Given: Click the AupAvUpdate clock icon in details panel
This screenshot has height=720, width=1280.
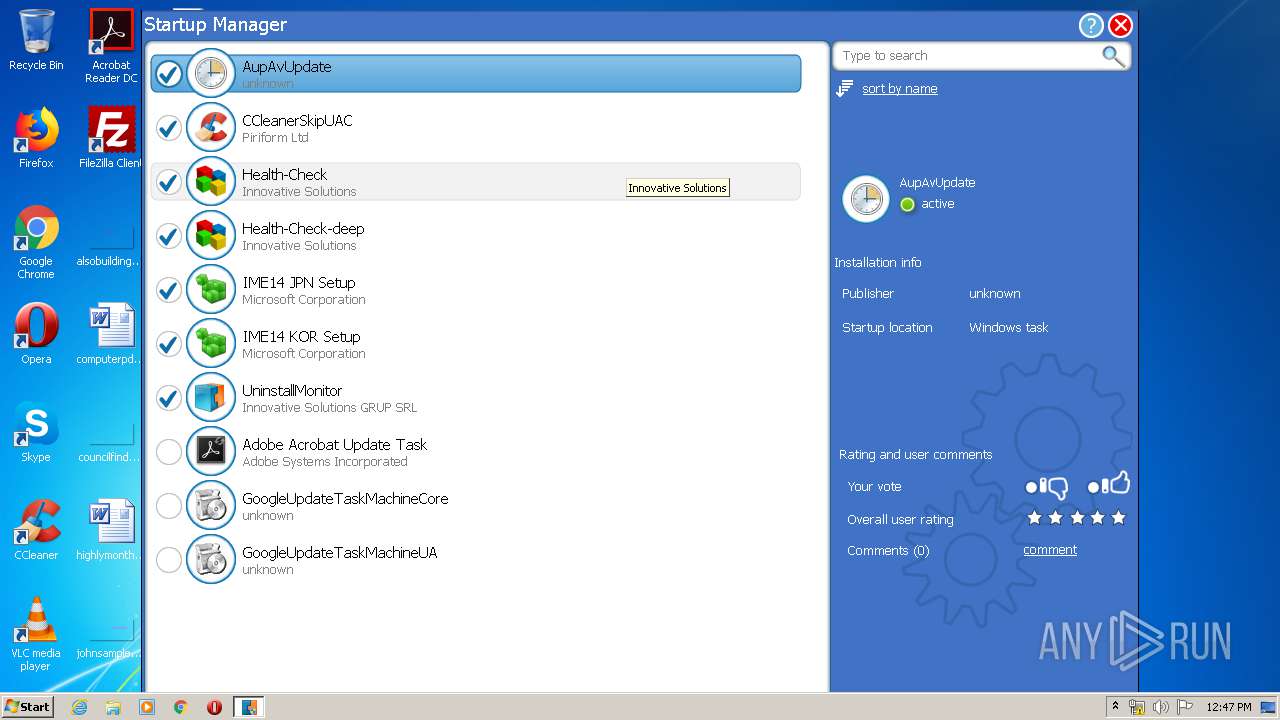Looking at the screenshot, I should 866,199.
